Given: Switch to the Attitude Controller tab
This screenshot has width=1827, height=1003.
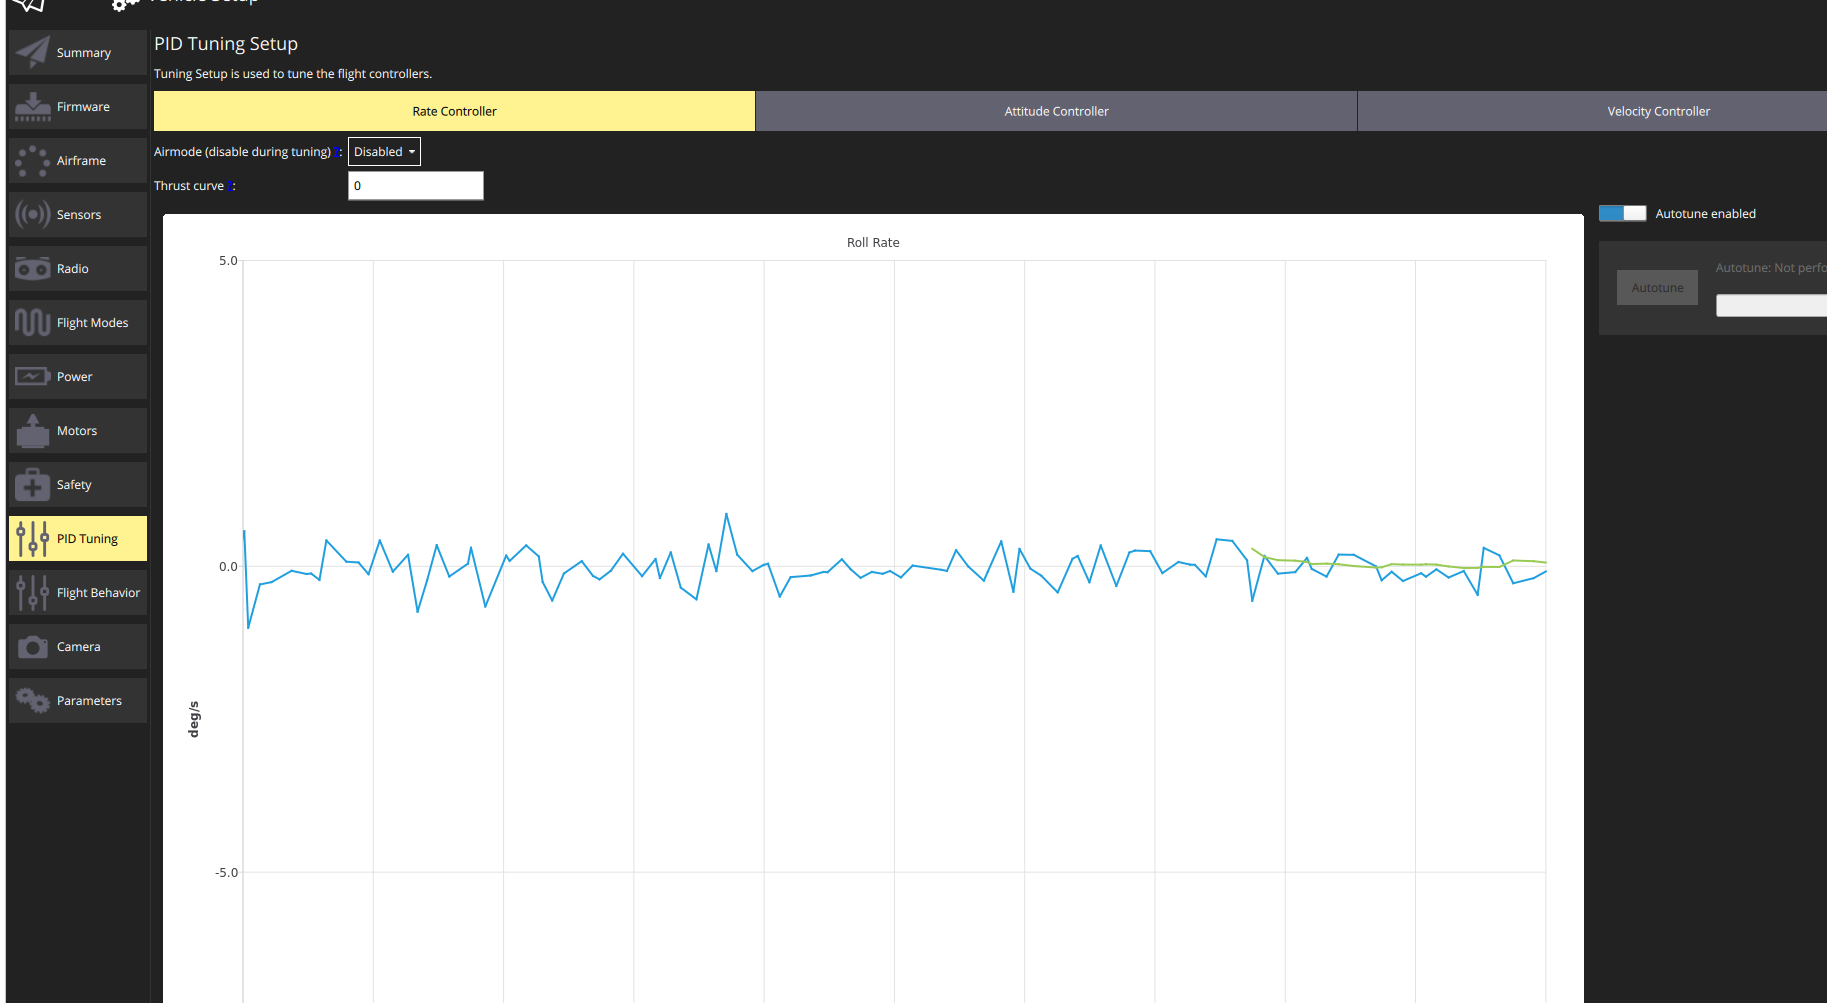Looking at the screenshot, I should [x=1055, y=111].
